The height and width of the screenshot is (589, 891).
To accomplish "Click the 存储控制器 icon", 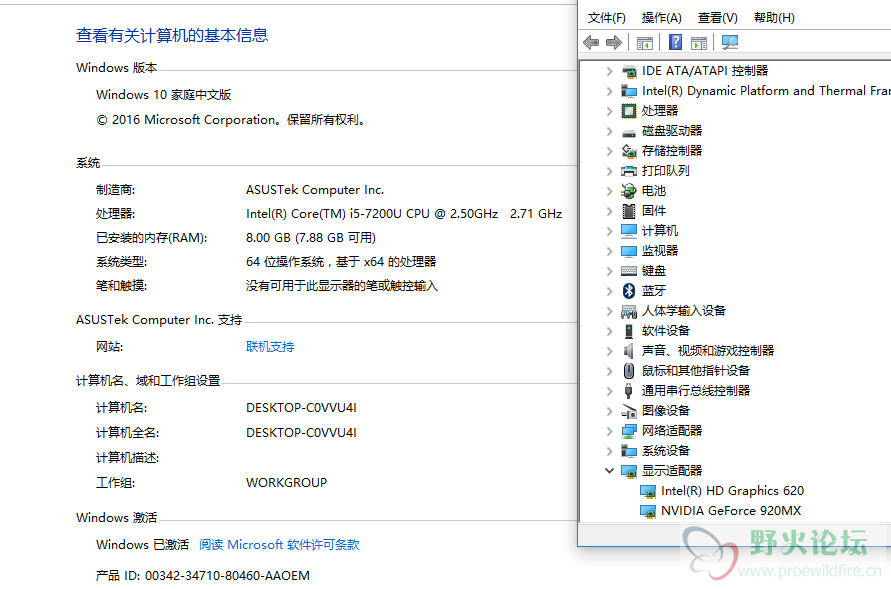I will tap(628, 151).
